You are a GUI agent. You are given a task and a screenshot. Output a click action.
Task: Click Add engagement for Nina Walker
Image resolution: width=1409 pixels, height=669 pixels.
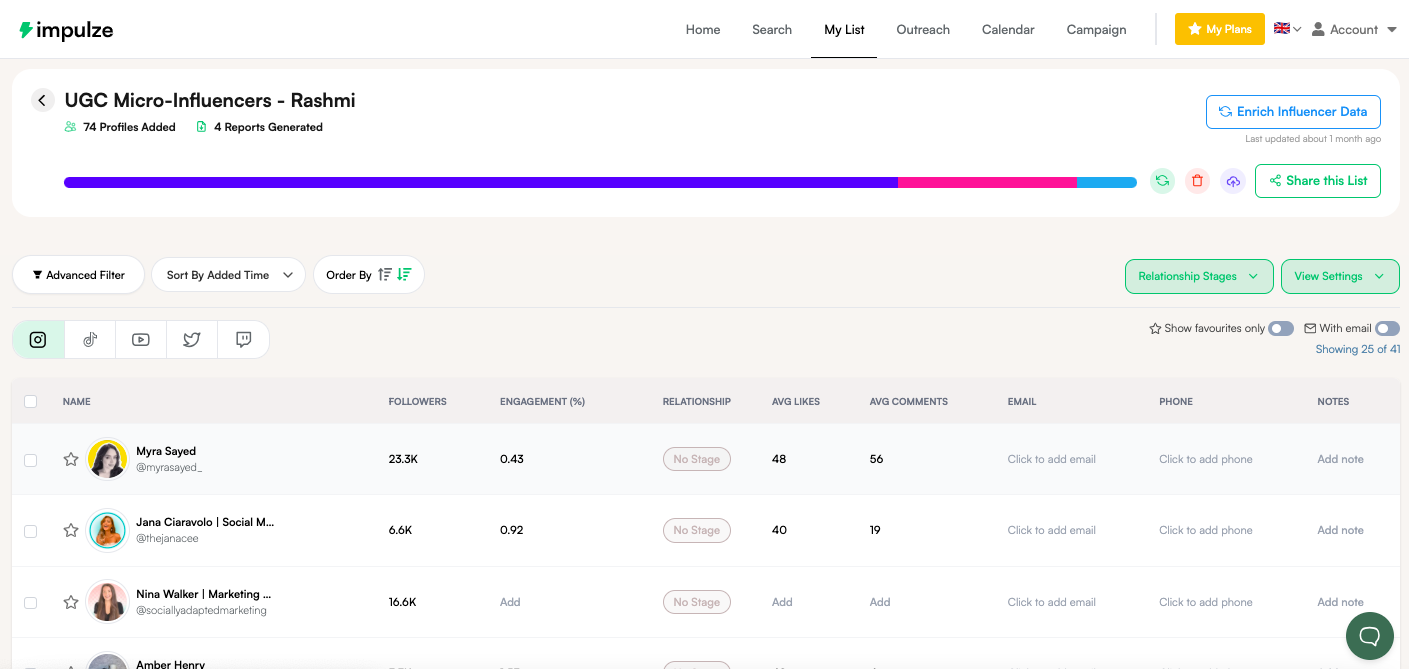[510, 602]
